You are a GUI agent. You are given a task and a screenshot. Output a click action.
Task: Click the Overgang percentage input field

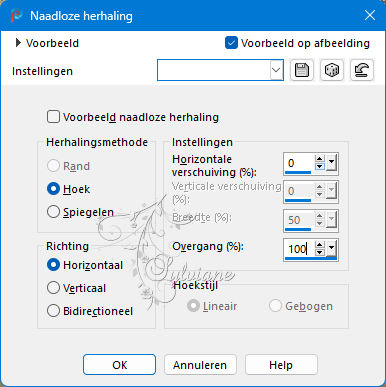pos(299,249)
